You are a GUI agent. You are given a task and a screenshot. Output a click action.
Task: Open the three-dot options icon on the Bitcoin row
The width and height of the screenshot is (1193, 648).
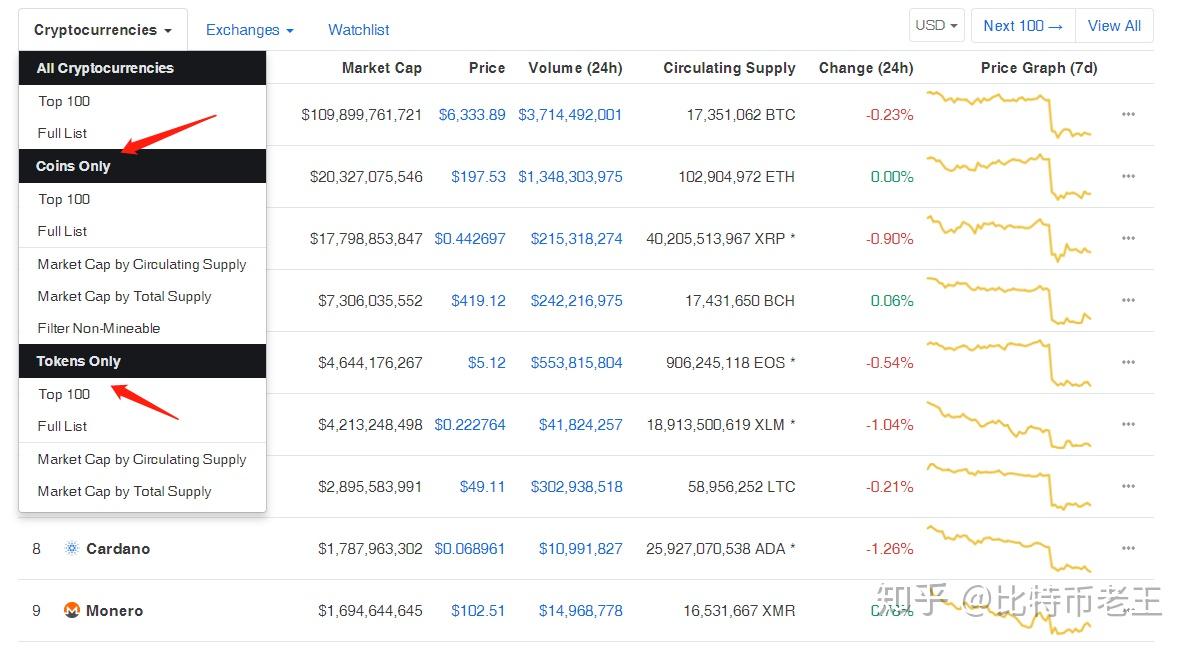(x=1128, y=114)
